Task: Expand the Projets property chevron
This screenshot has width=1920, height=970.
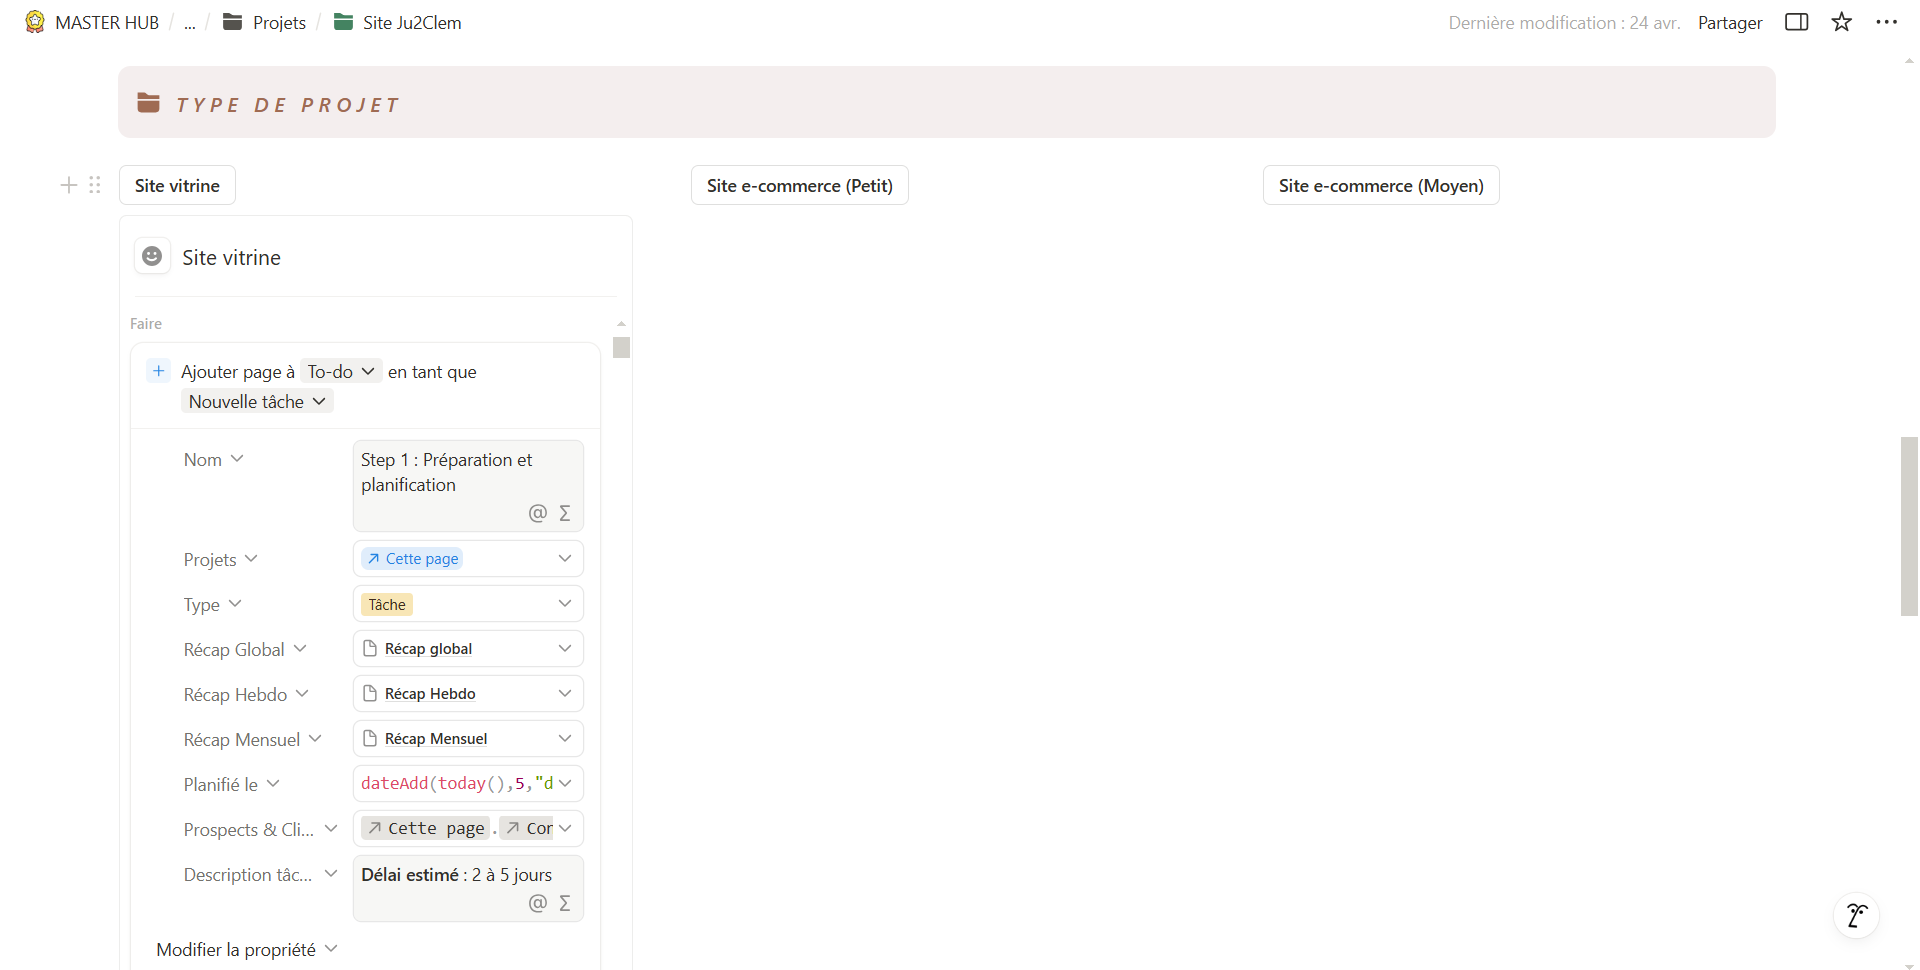Action: [251, 559]
